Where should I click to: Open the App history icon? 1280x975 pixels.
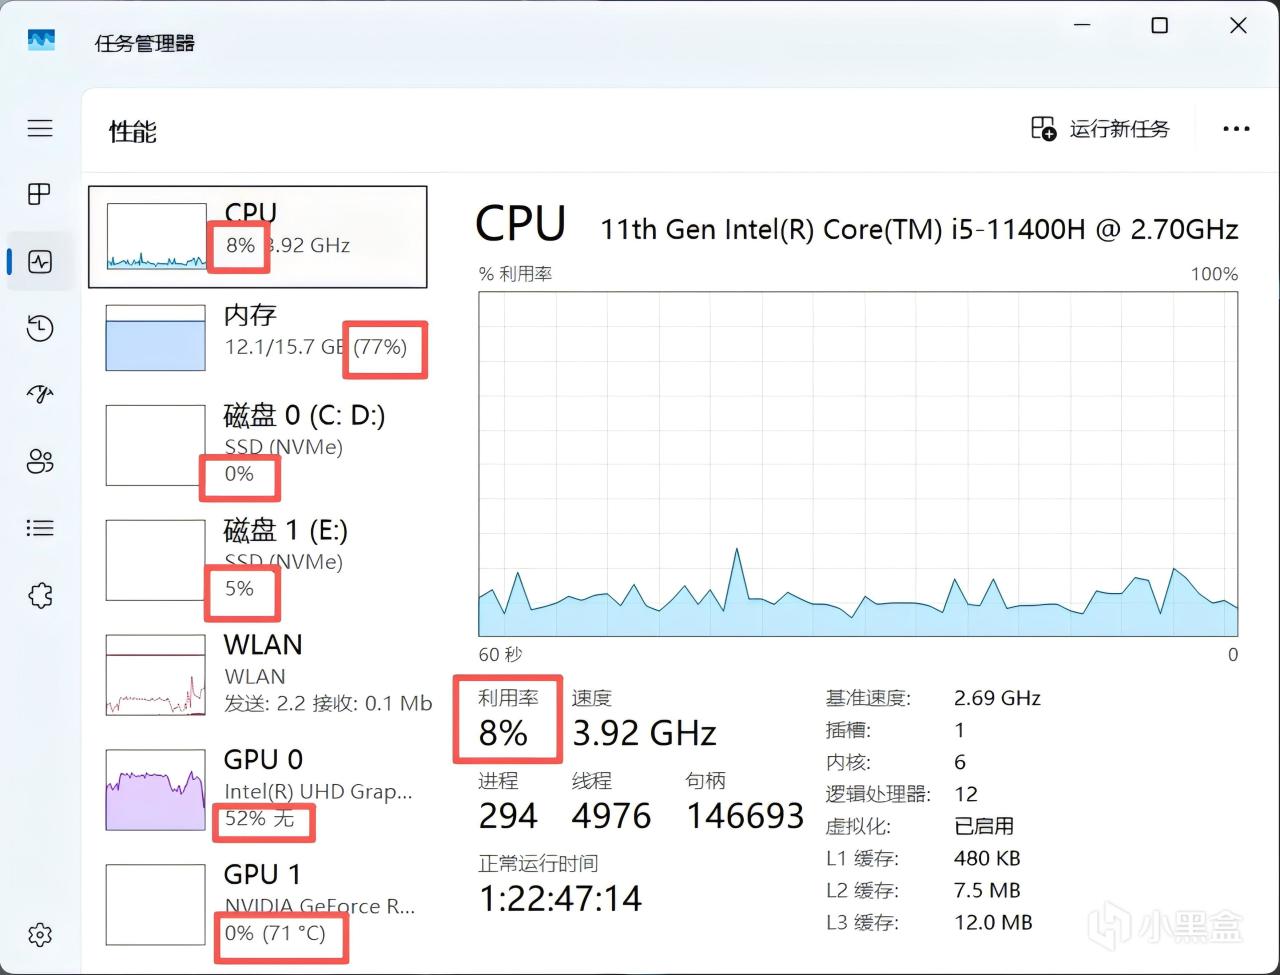point(40,328)
